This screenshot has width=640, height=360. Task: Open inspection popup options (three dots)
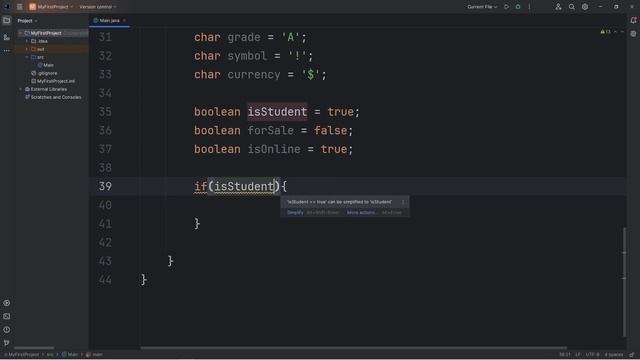click(x=403, y=202)
